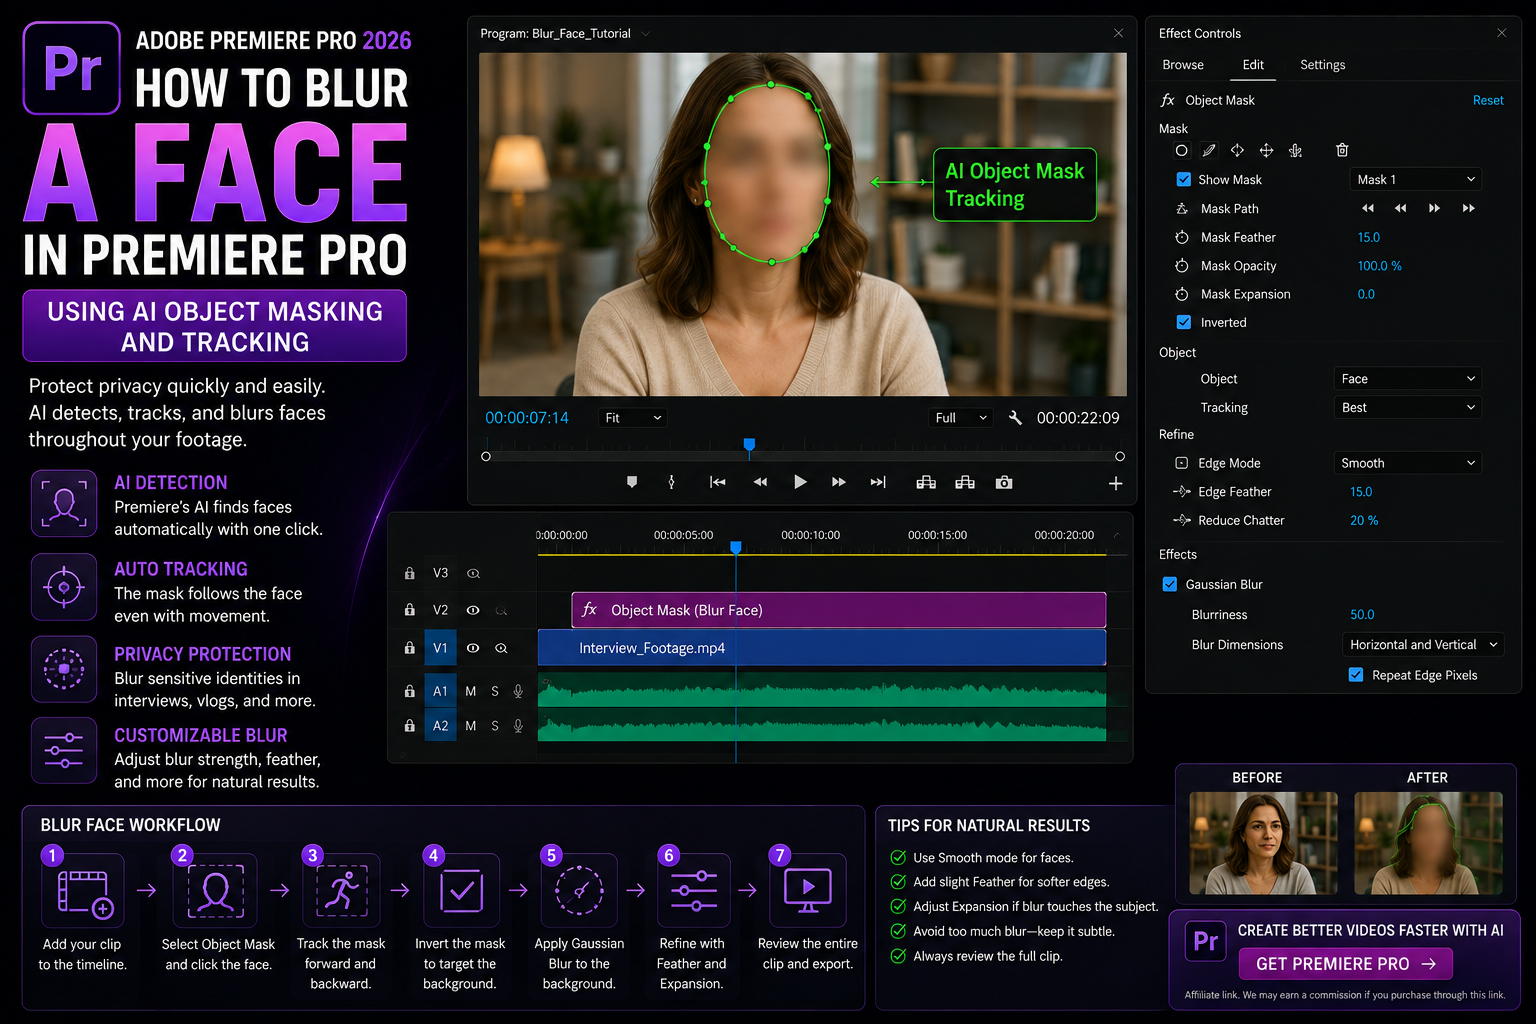
Task: Play the Blur_Face_Tutorial sequence
Action: (800, 482)
